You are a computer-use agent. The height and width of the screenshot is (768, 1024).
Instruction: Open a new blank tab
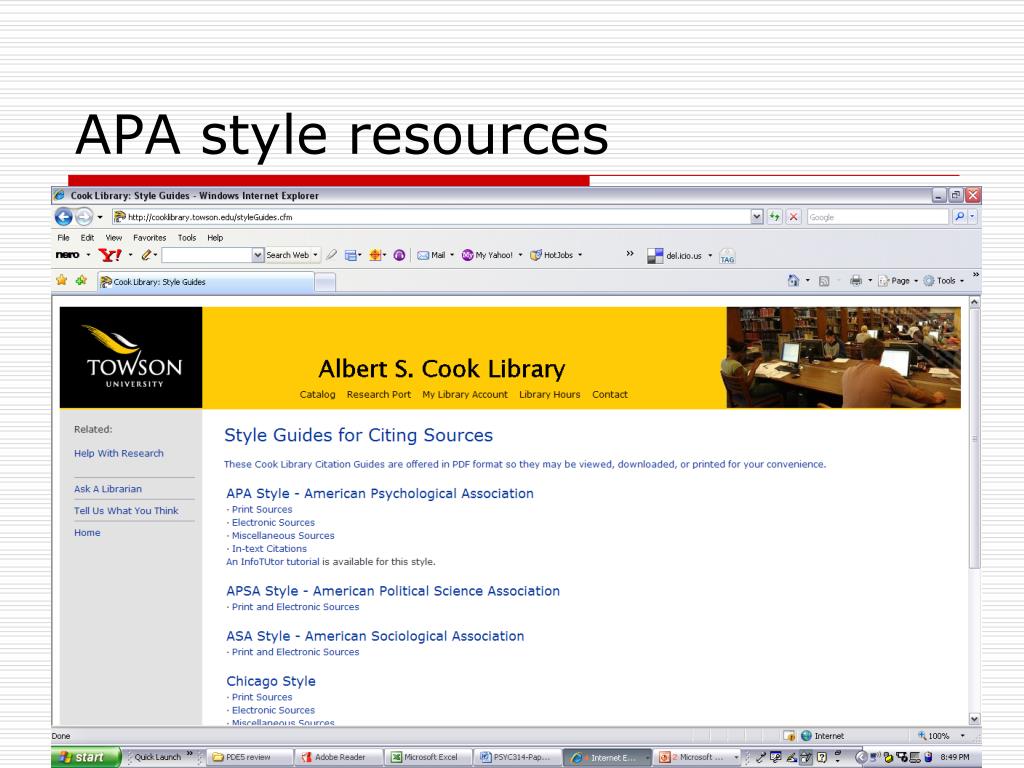(325, 282)
